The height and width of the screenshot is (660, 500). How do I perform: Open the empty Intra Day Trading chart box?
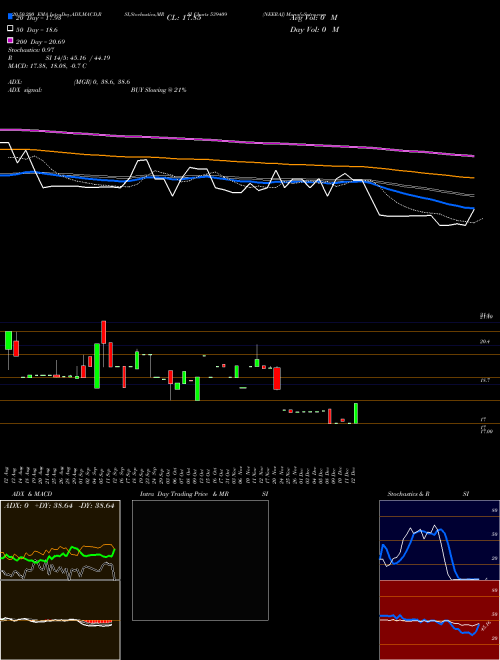click(x=200, y=560)
